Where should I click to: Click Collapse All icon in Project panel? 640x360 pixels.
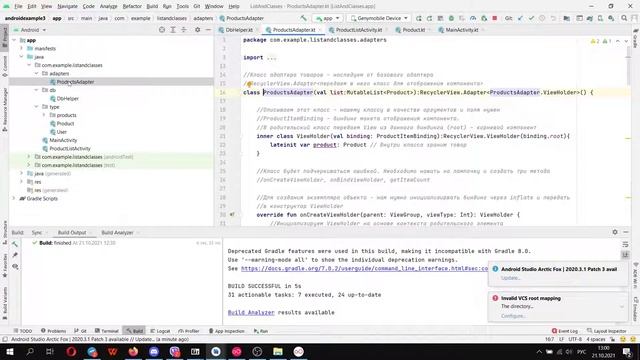tap(184, 30)
